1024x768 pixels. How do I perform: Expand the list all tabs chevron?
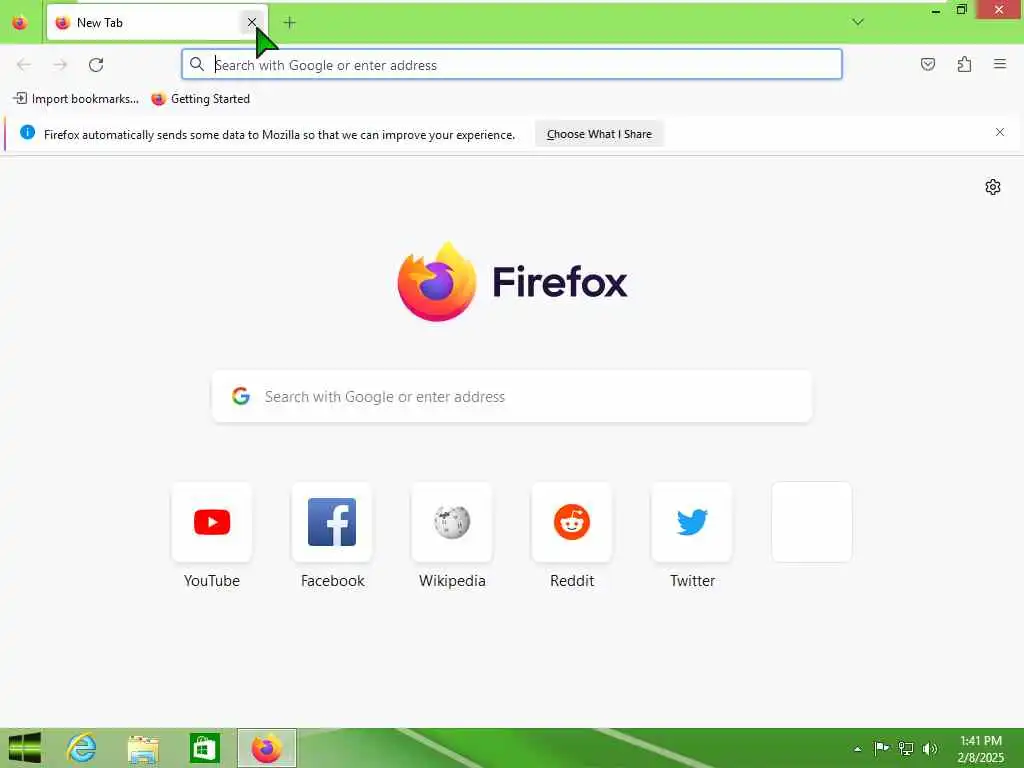click(x=858, y=22)
